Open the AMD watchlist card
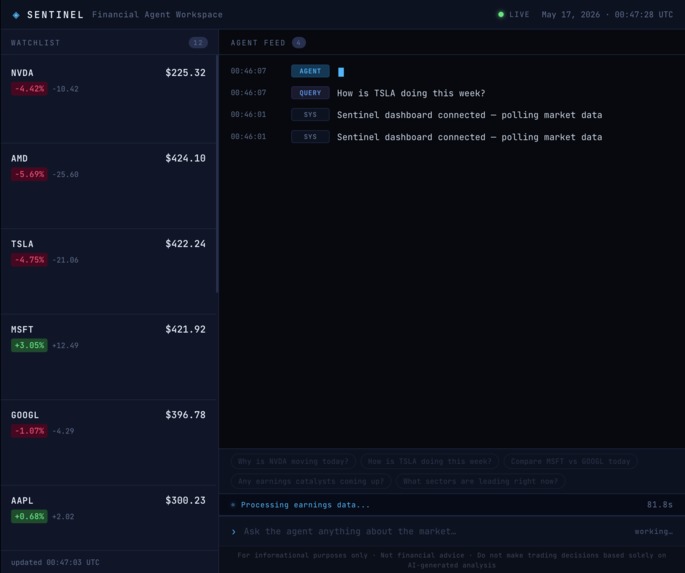This screenshot has width=685, height=573. 108,185
